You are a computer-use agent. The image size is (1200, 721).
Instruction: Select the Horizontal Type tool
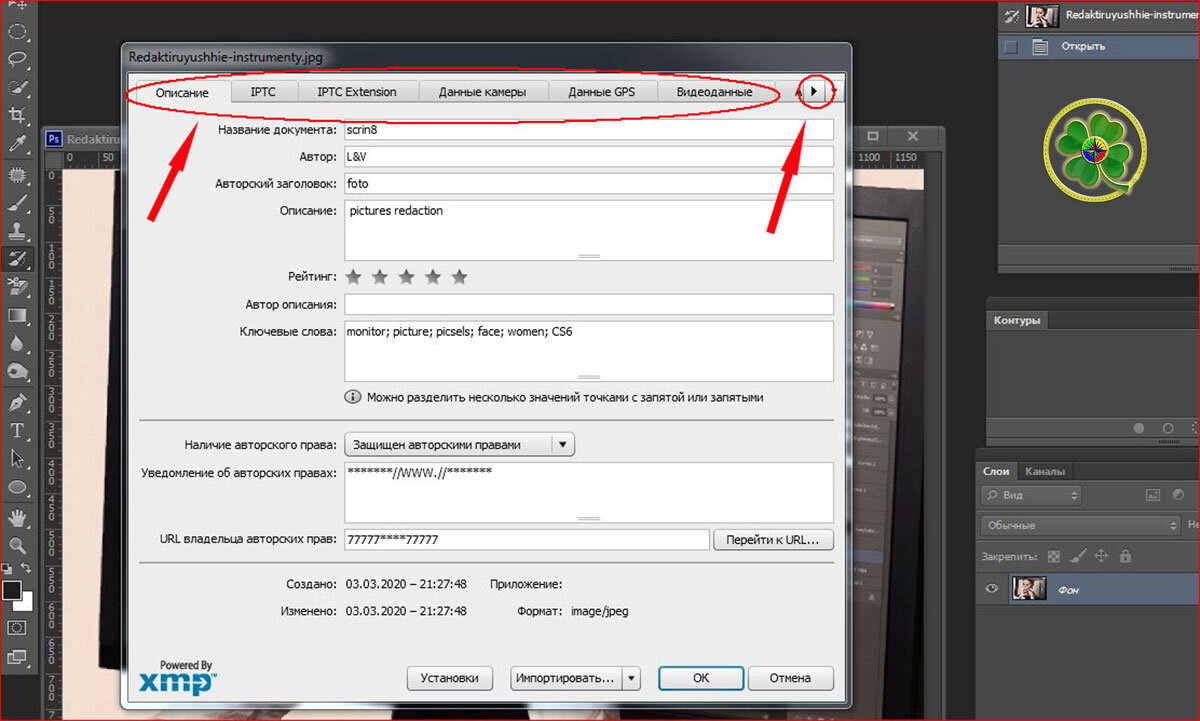(x=17, y=431)
